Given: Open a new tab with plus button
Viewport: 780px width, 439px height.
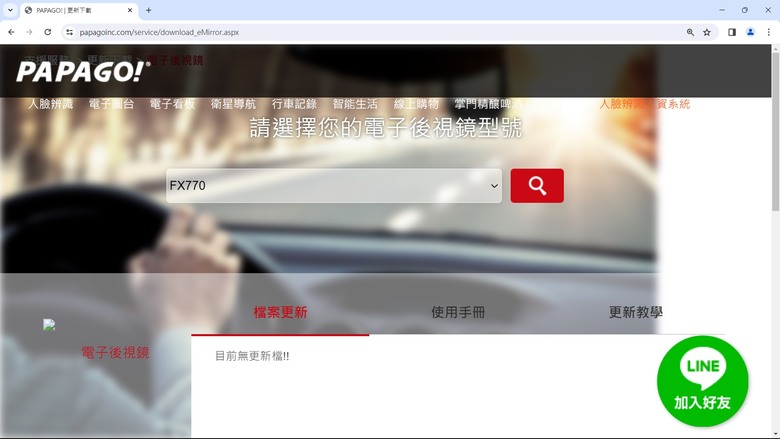Looking at the screenshot, I should coord(148,10).
